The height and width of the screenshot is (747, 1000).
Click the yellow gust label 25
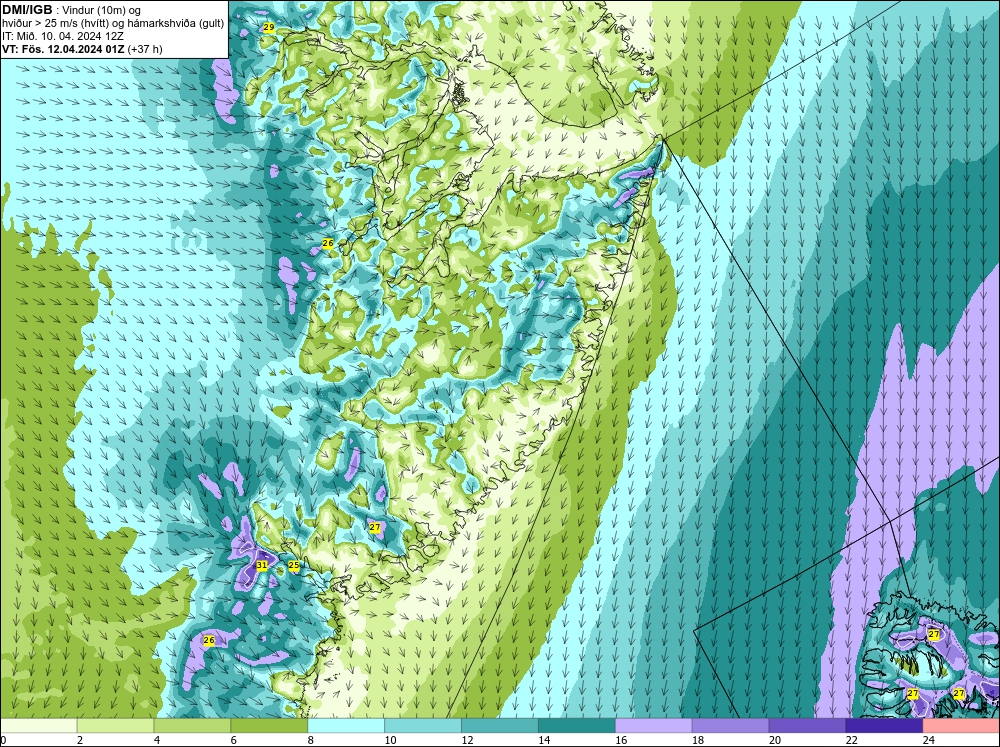(293, 565)
